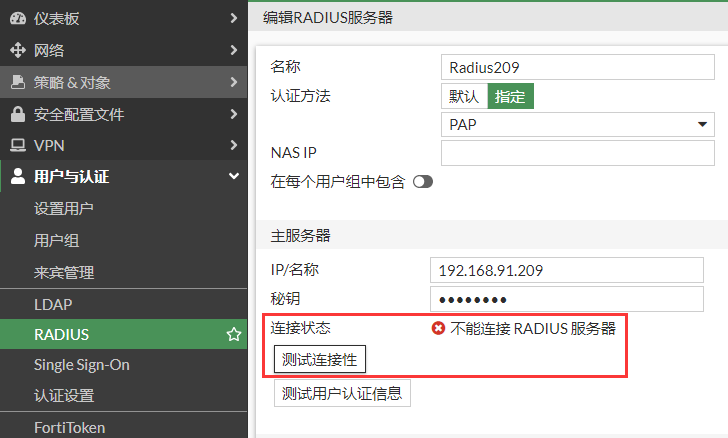The image size is (728, 438).
Task: Click the network cross-arrows icon
Action: (18, 50)
